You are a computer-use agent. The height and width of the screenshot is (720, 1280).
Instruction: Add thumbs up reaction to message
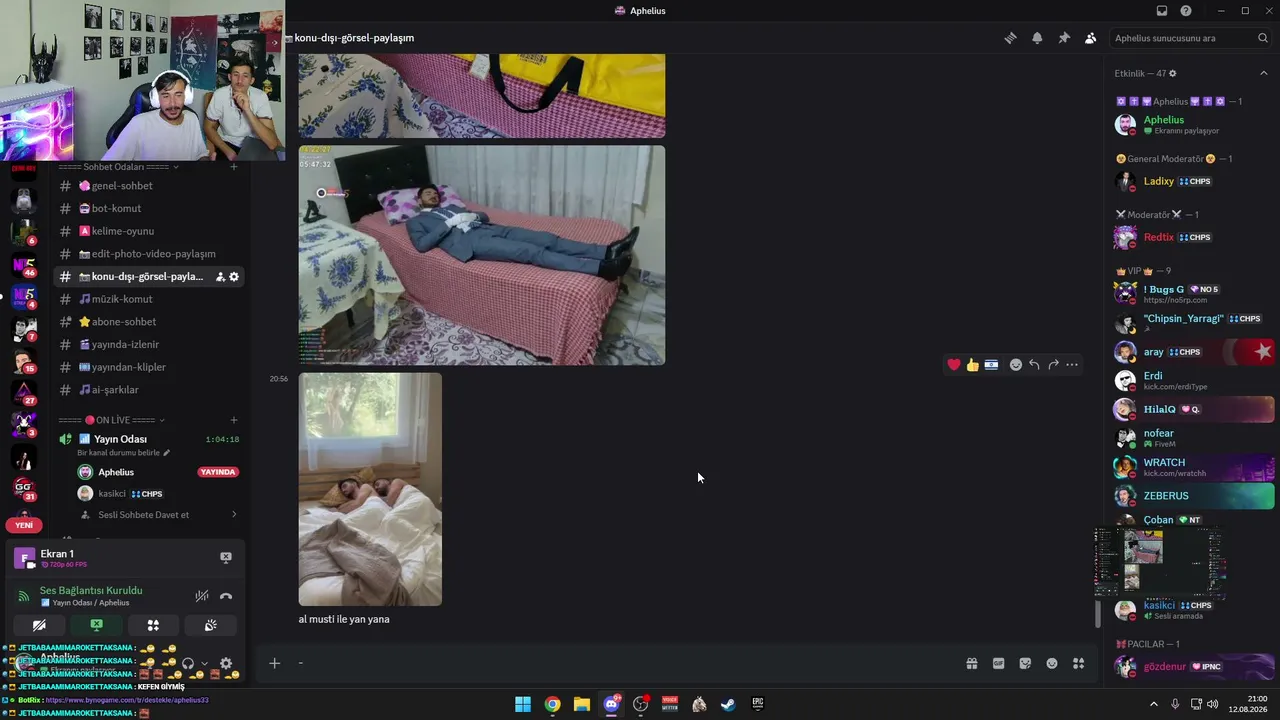tap(972, 365)
